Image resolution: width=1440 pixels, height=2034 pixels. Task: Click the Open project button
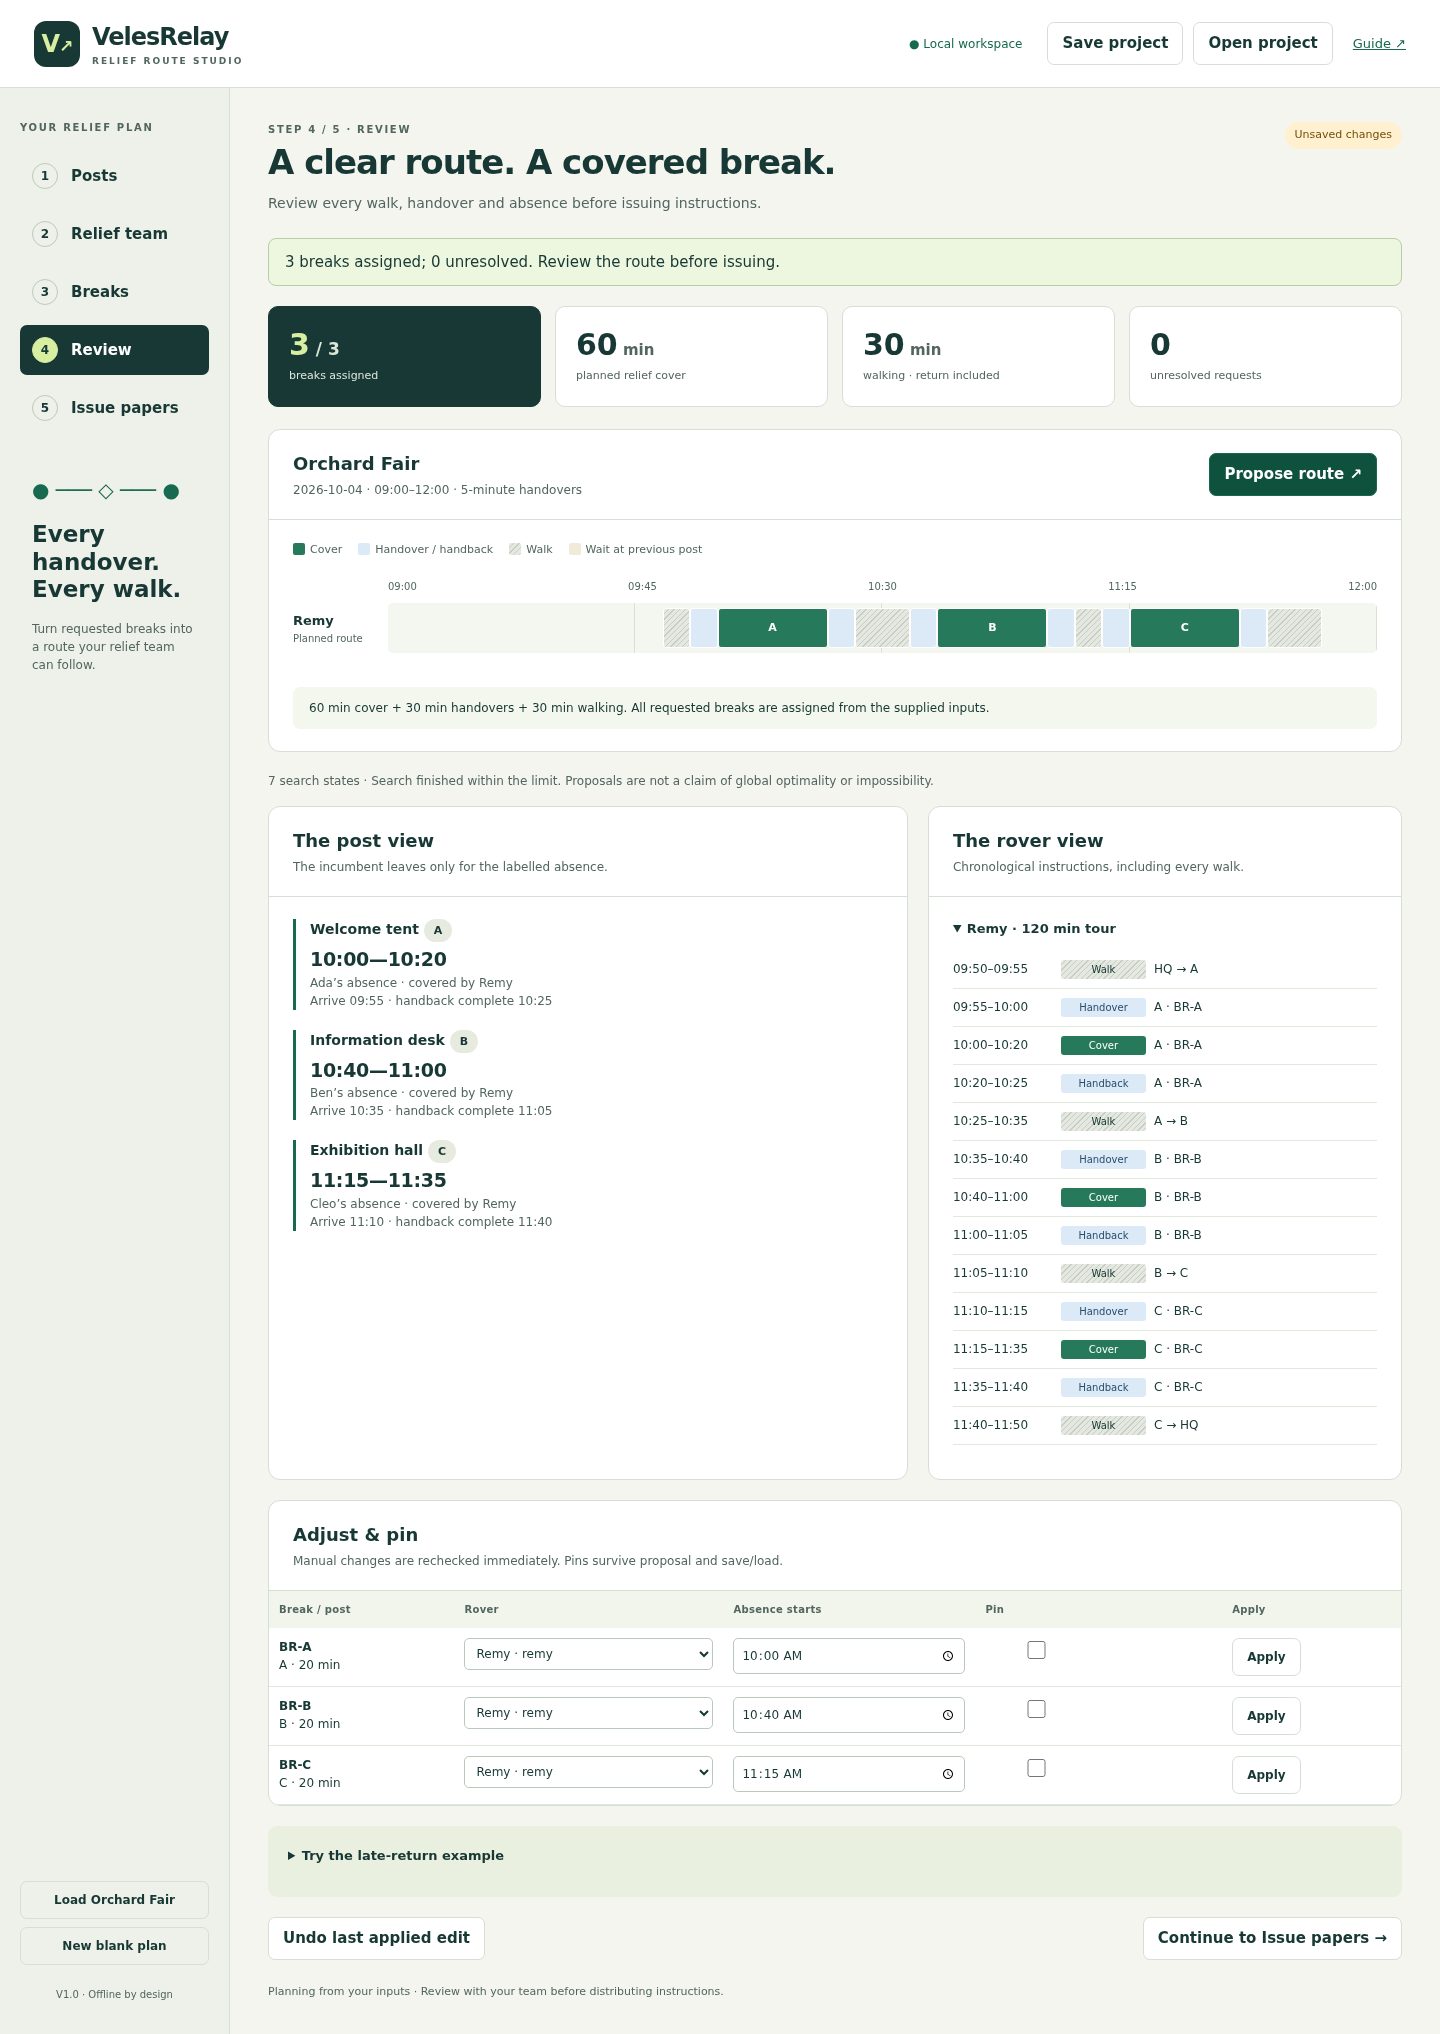click(x=1263, y=43)
